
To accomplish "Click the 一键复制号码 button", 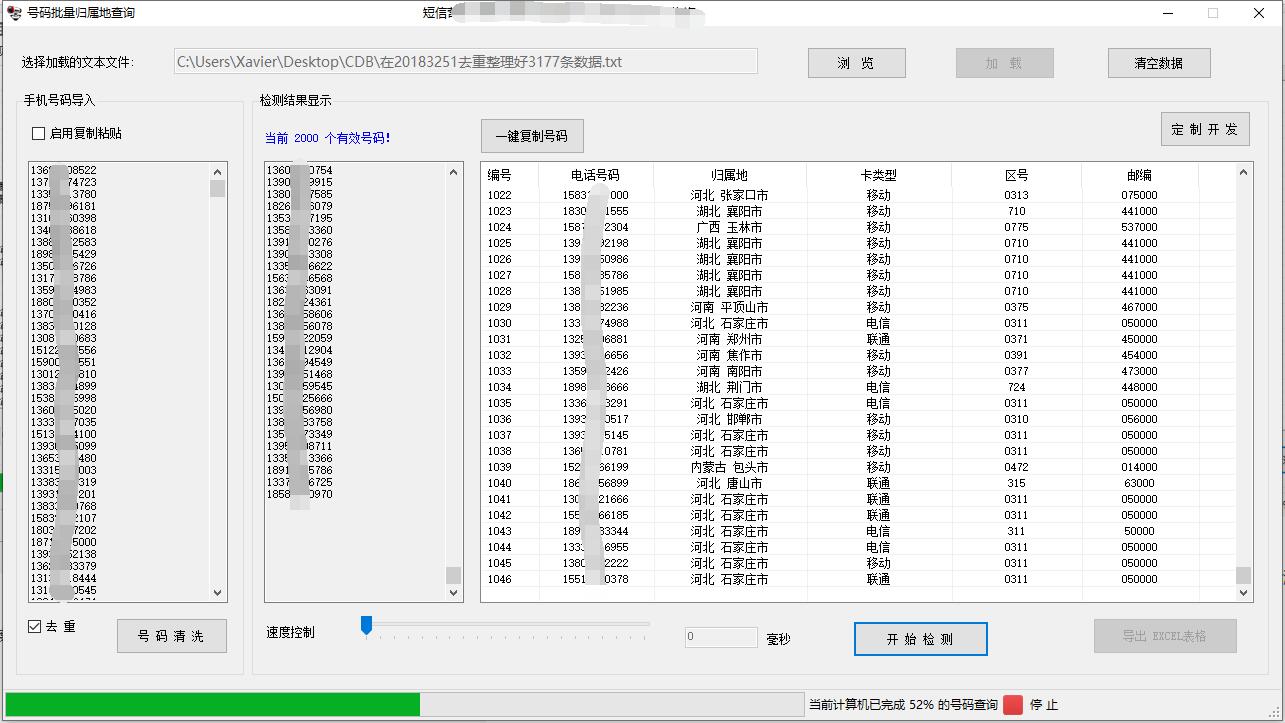I will (x=532, y=136).
